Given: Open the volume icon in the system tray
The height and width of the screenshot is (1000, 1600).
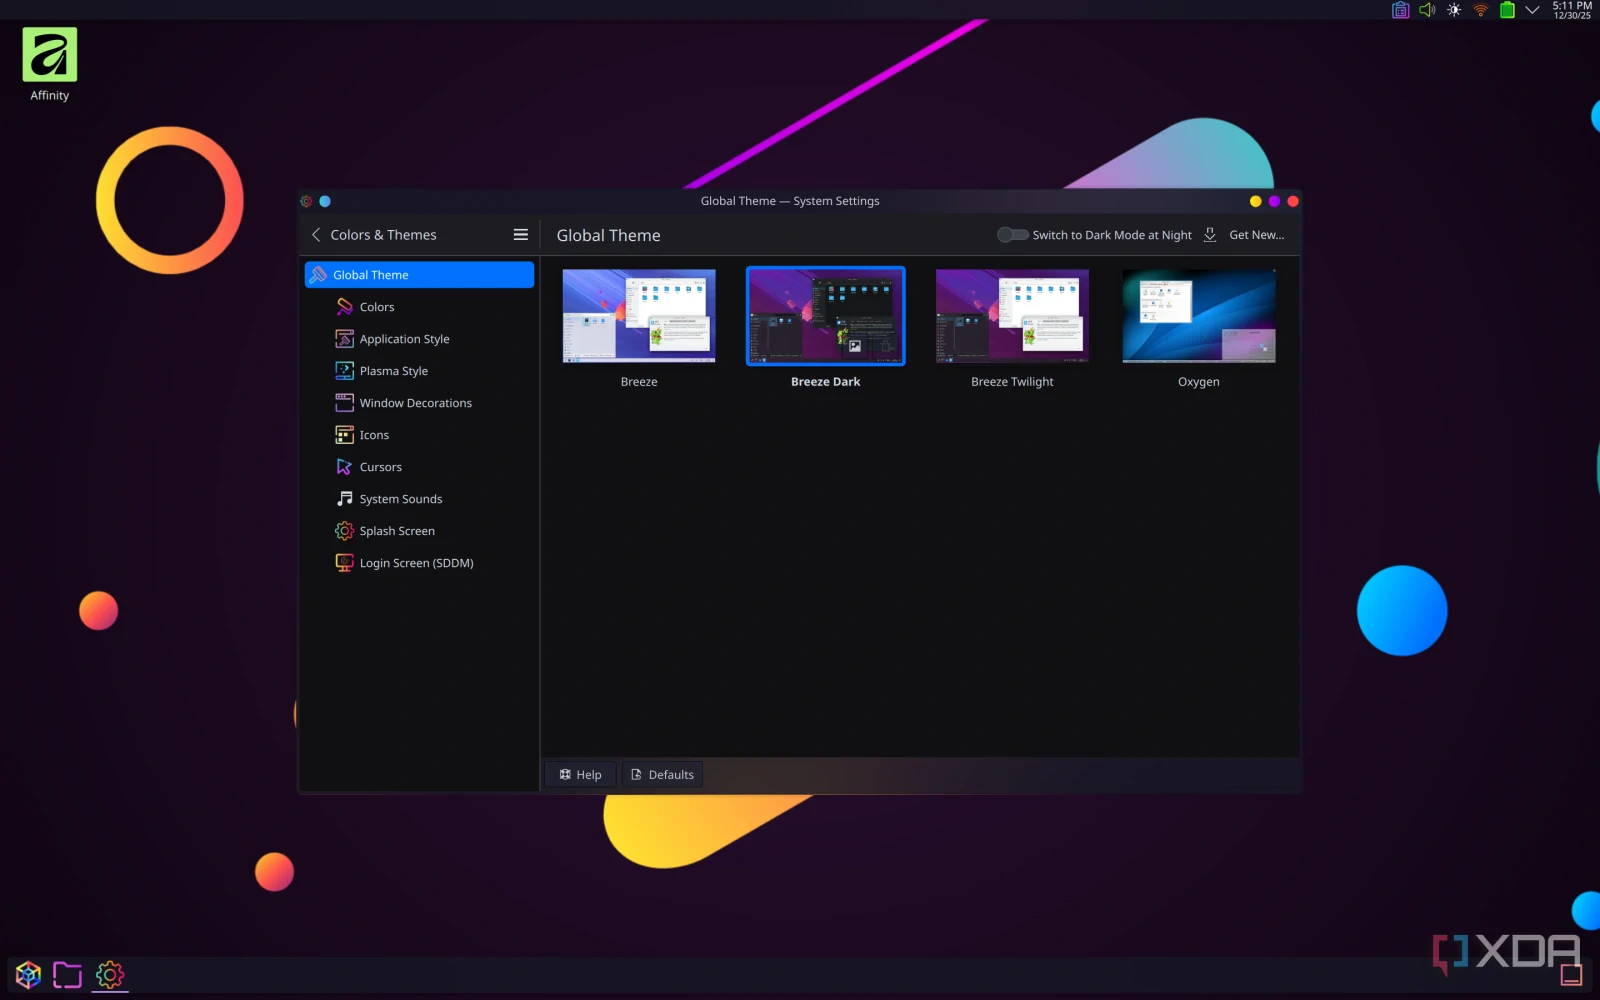Looking at the screenshot, I should (x=1426, y=10).
